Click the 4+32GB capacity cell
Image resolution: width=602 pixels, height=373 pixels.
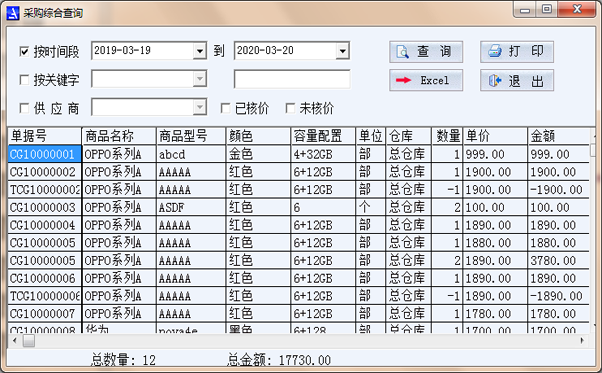point(323,154)
